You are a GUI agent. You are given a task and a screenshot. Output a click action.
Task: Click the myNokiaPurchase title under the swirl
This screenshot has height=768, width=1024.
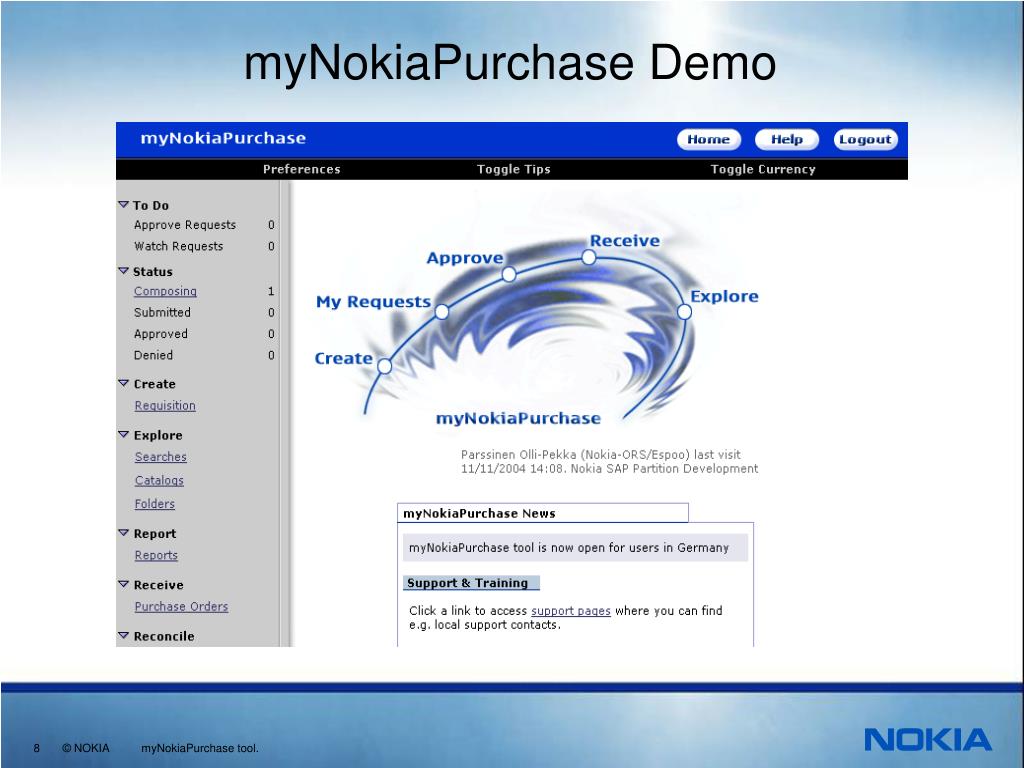(x=518, y=418)
